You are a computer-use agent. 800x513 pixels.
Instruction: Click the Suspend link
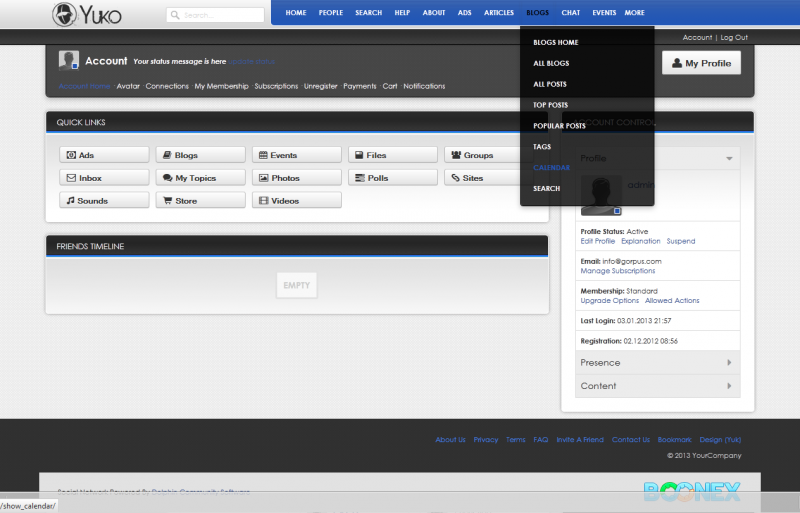point(681,241)
